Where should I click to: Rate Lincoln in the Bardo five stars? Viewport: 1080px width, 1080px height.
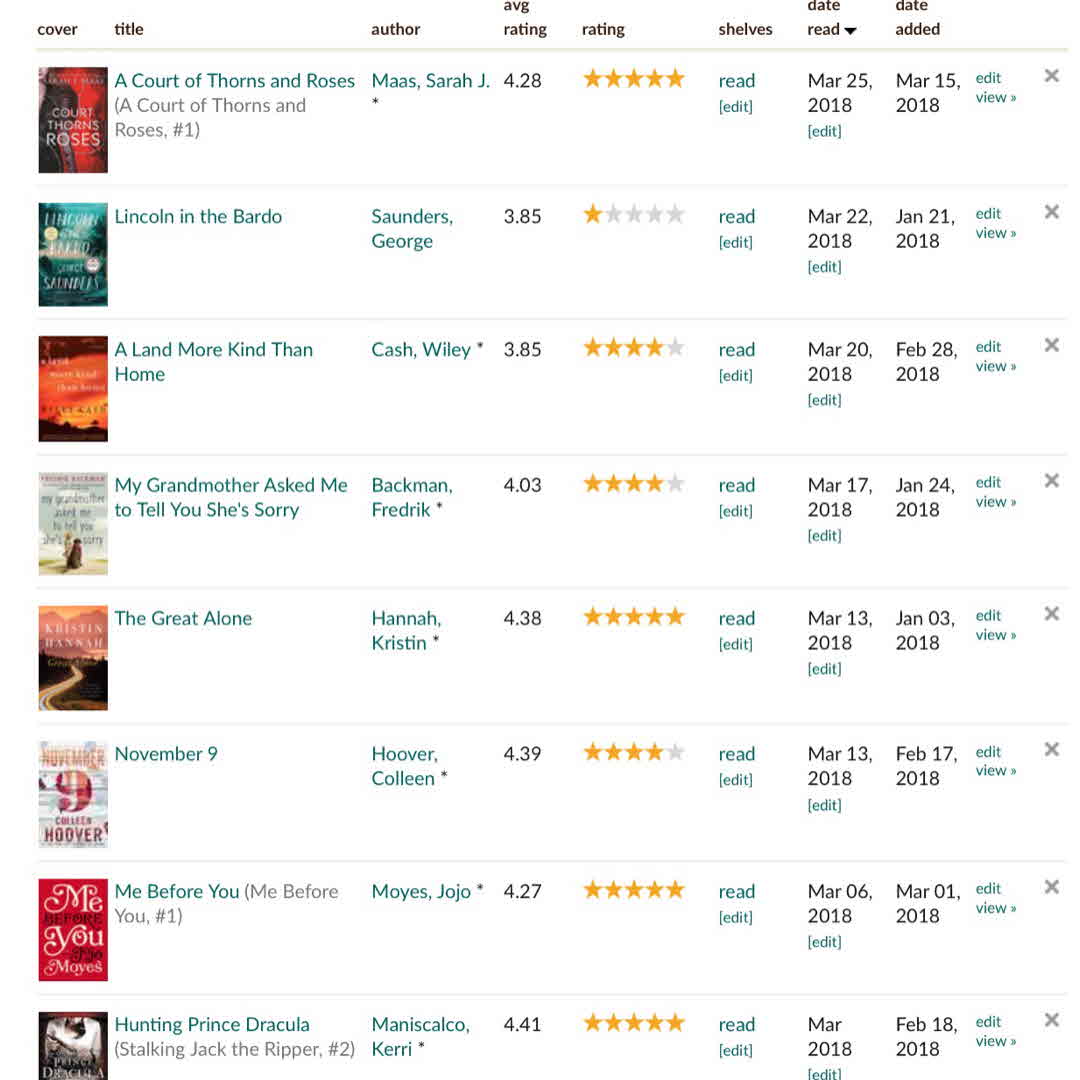coord(675,214)
